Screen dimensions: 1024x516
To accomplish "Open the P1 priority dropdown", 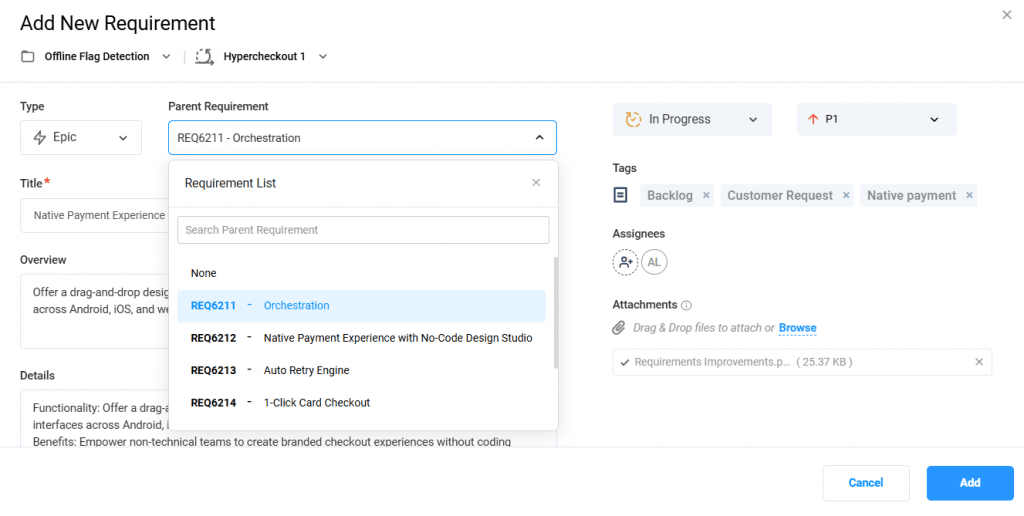I will pos(876,119).
